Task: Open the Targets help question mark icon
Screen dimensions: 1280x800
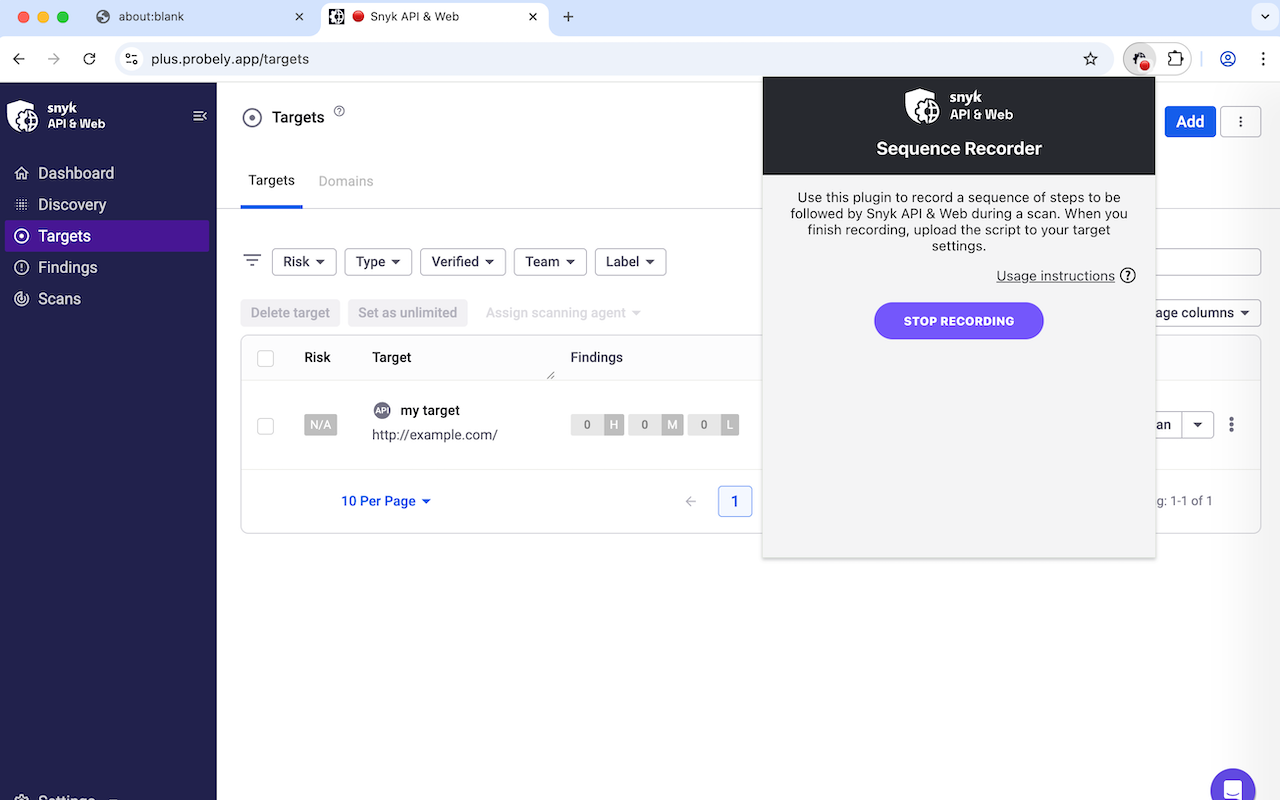Action: click(x=339, y=111)
